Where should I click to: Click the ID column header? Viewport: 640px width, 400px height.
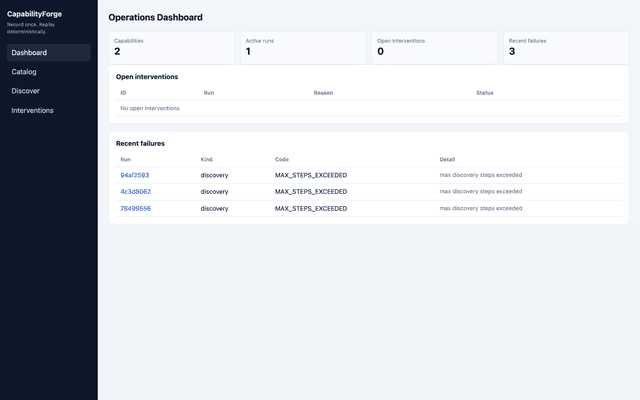click(123, 93)
